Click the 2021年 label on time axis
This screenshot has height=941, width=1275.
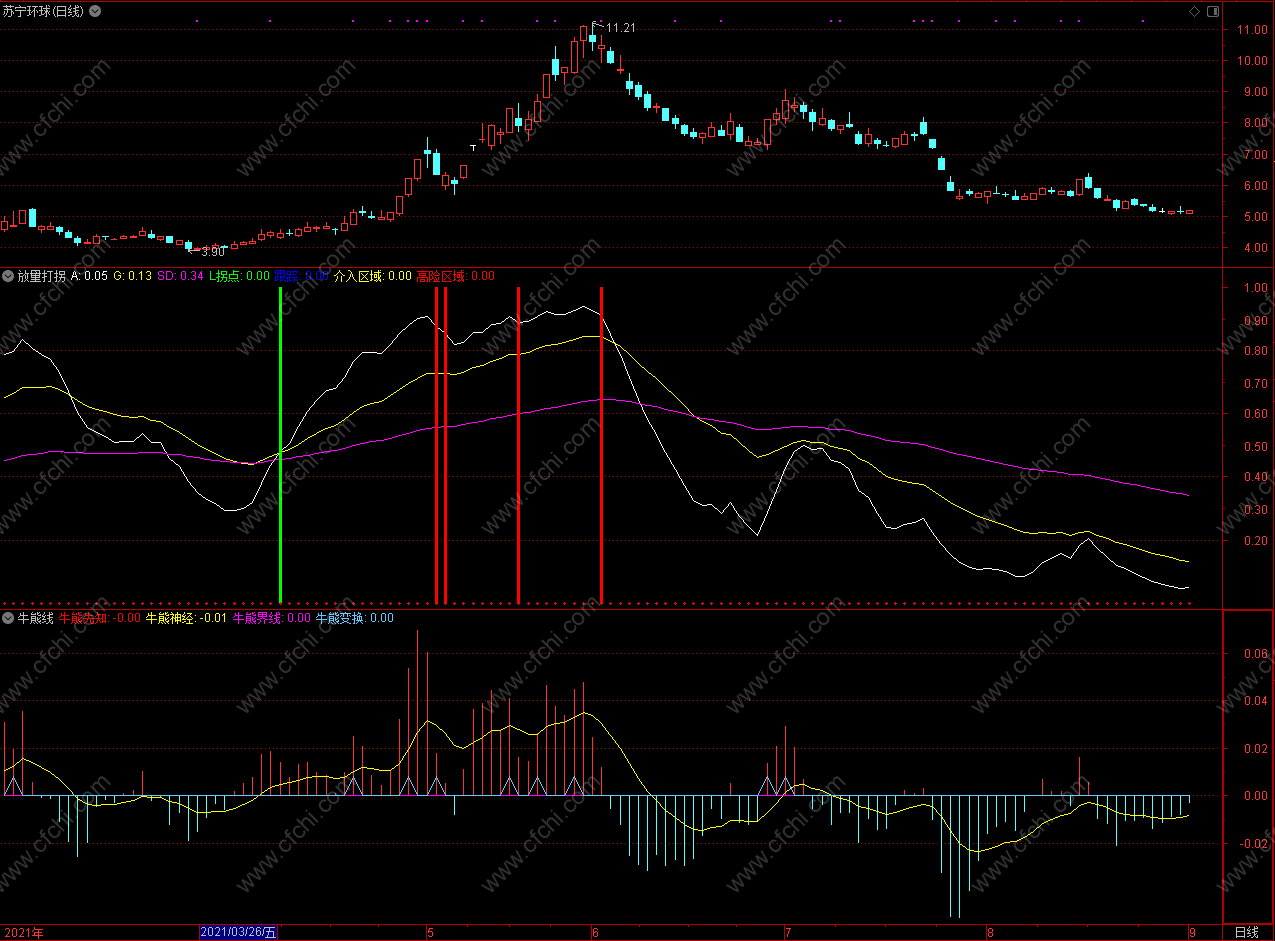[x=24, y=932]
